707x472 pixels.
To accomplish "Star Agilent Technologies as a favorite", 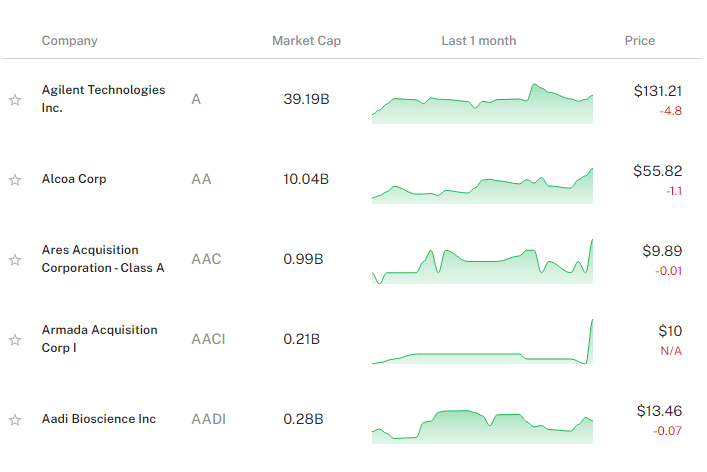I will click(15, 100).
